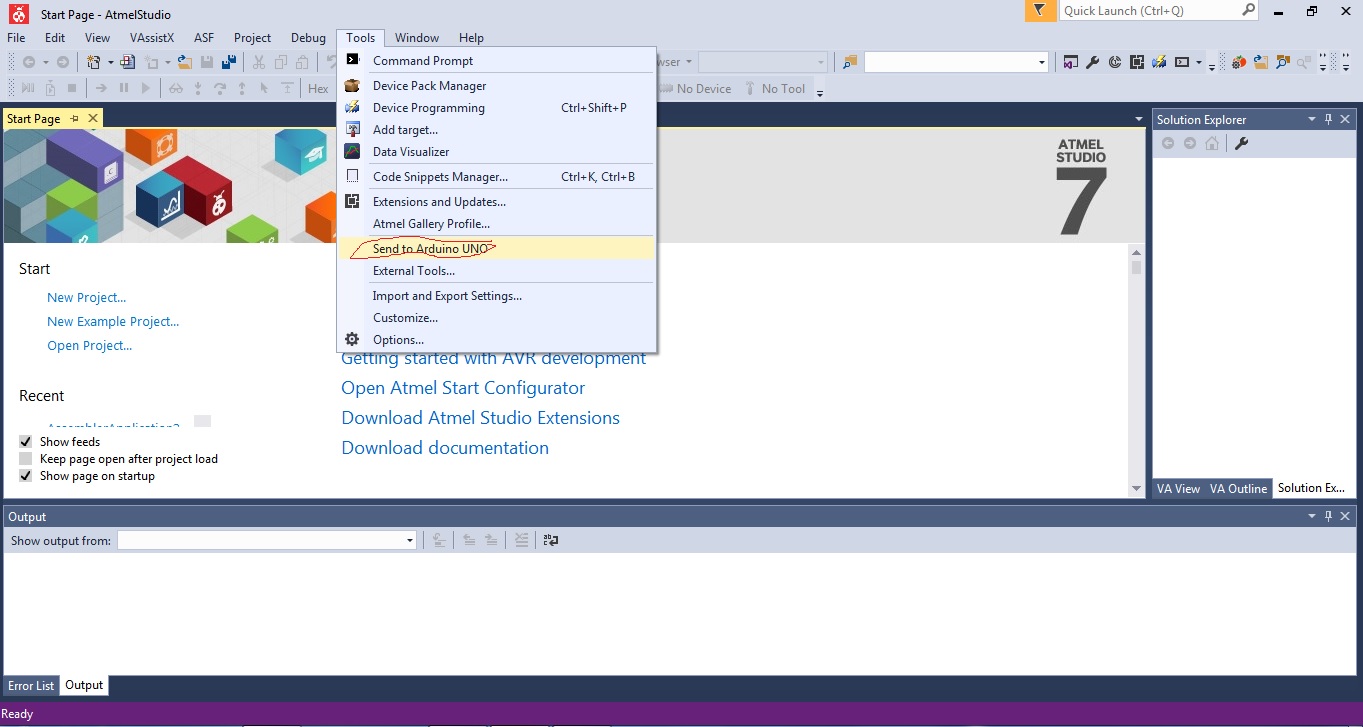Switch to the Error List tab
The height and width of the screenshot is (727, 1363).
pos(31,686)
